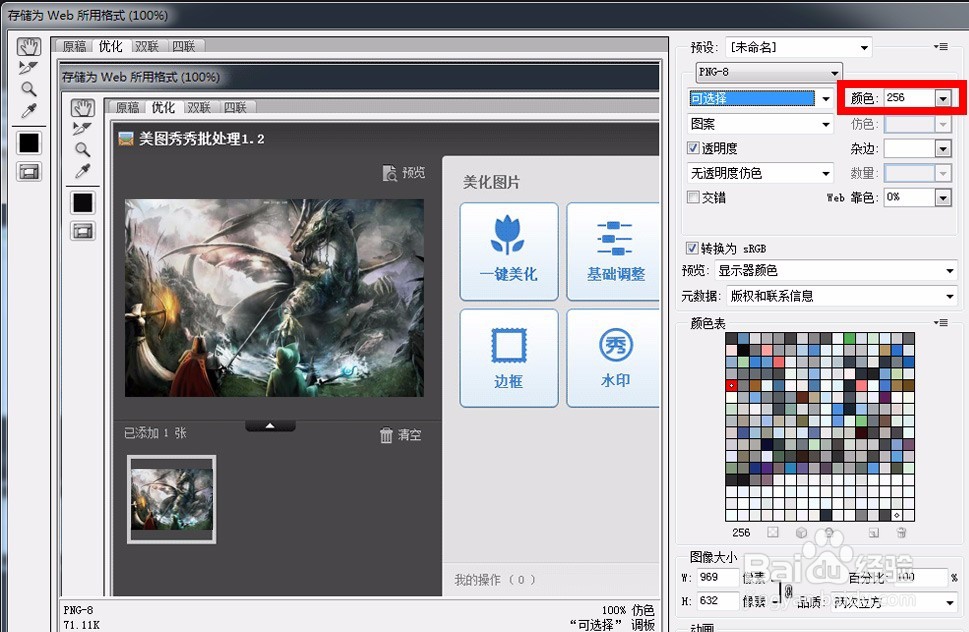Open the preset panel menu icon beside 预设
The image size is (969, 632).
click(941, 47)
